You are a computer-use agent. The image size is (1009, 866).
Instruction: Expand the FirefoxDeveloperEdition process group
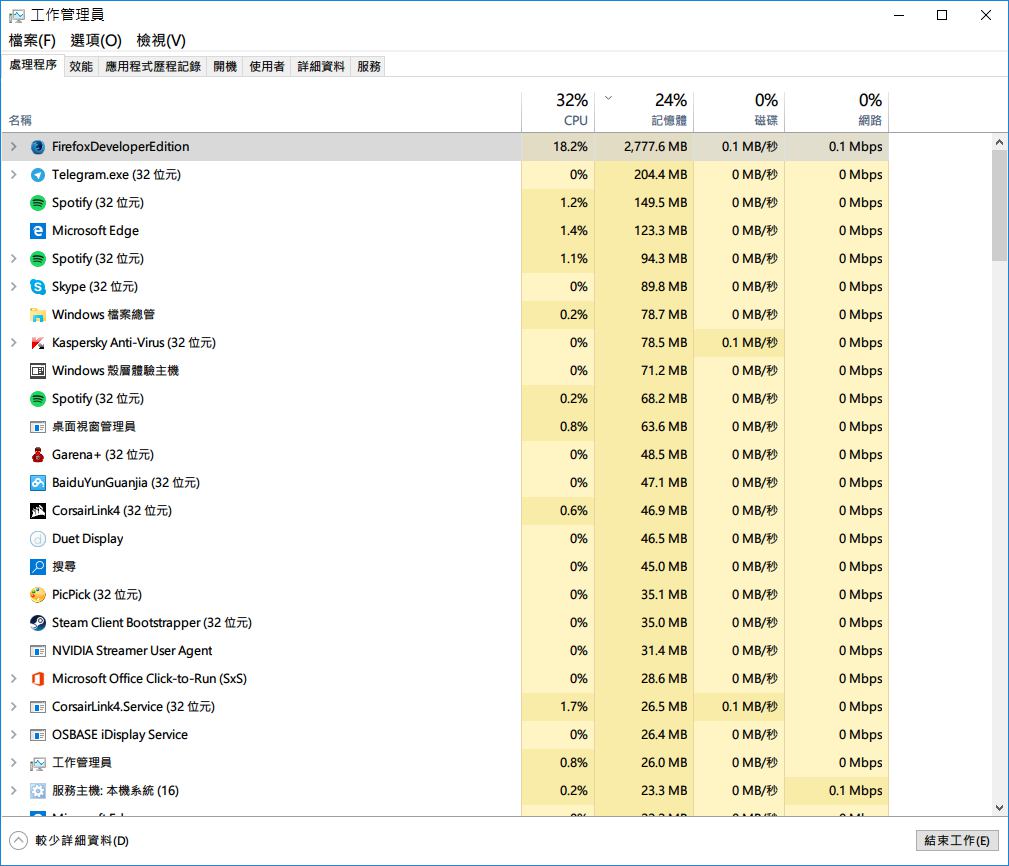click(13, 147)
